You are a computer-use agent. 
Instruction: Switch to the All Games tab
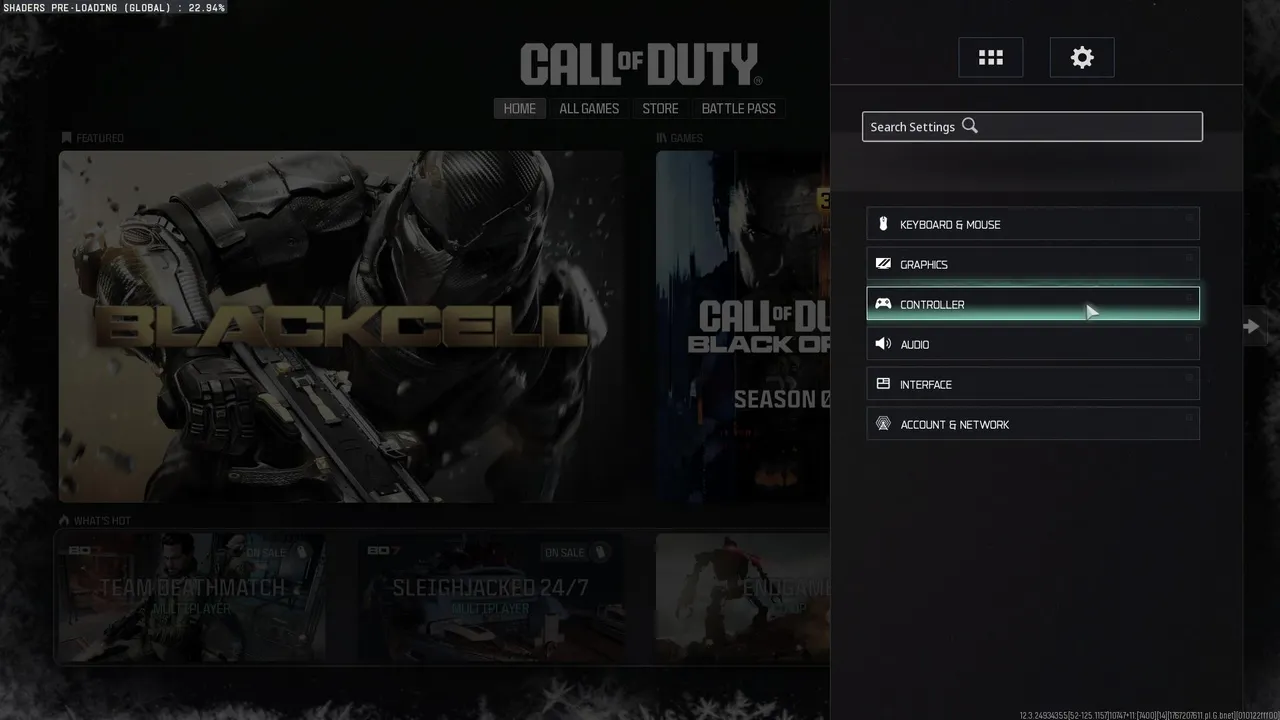[x=589, y=108]
